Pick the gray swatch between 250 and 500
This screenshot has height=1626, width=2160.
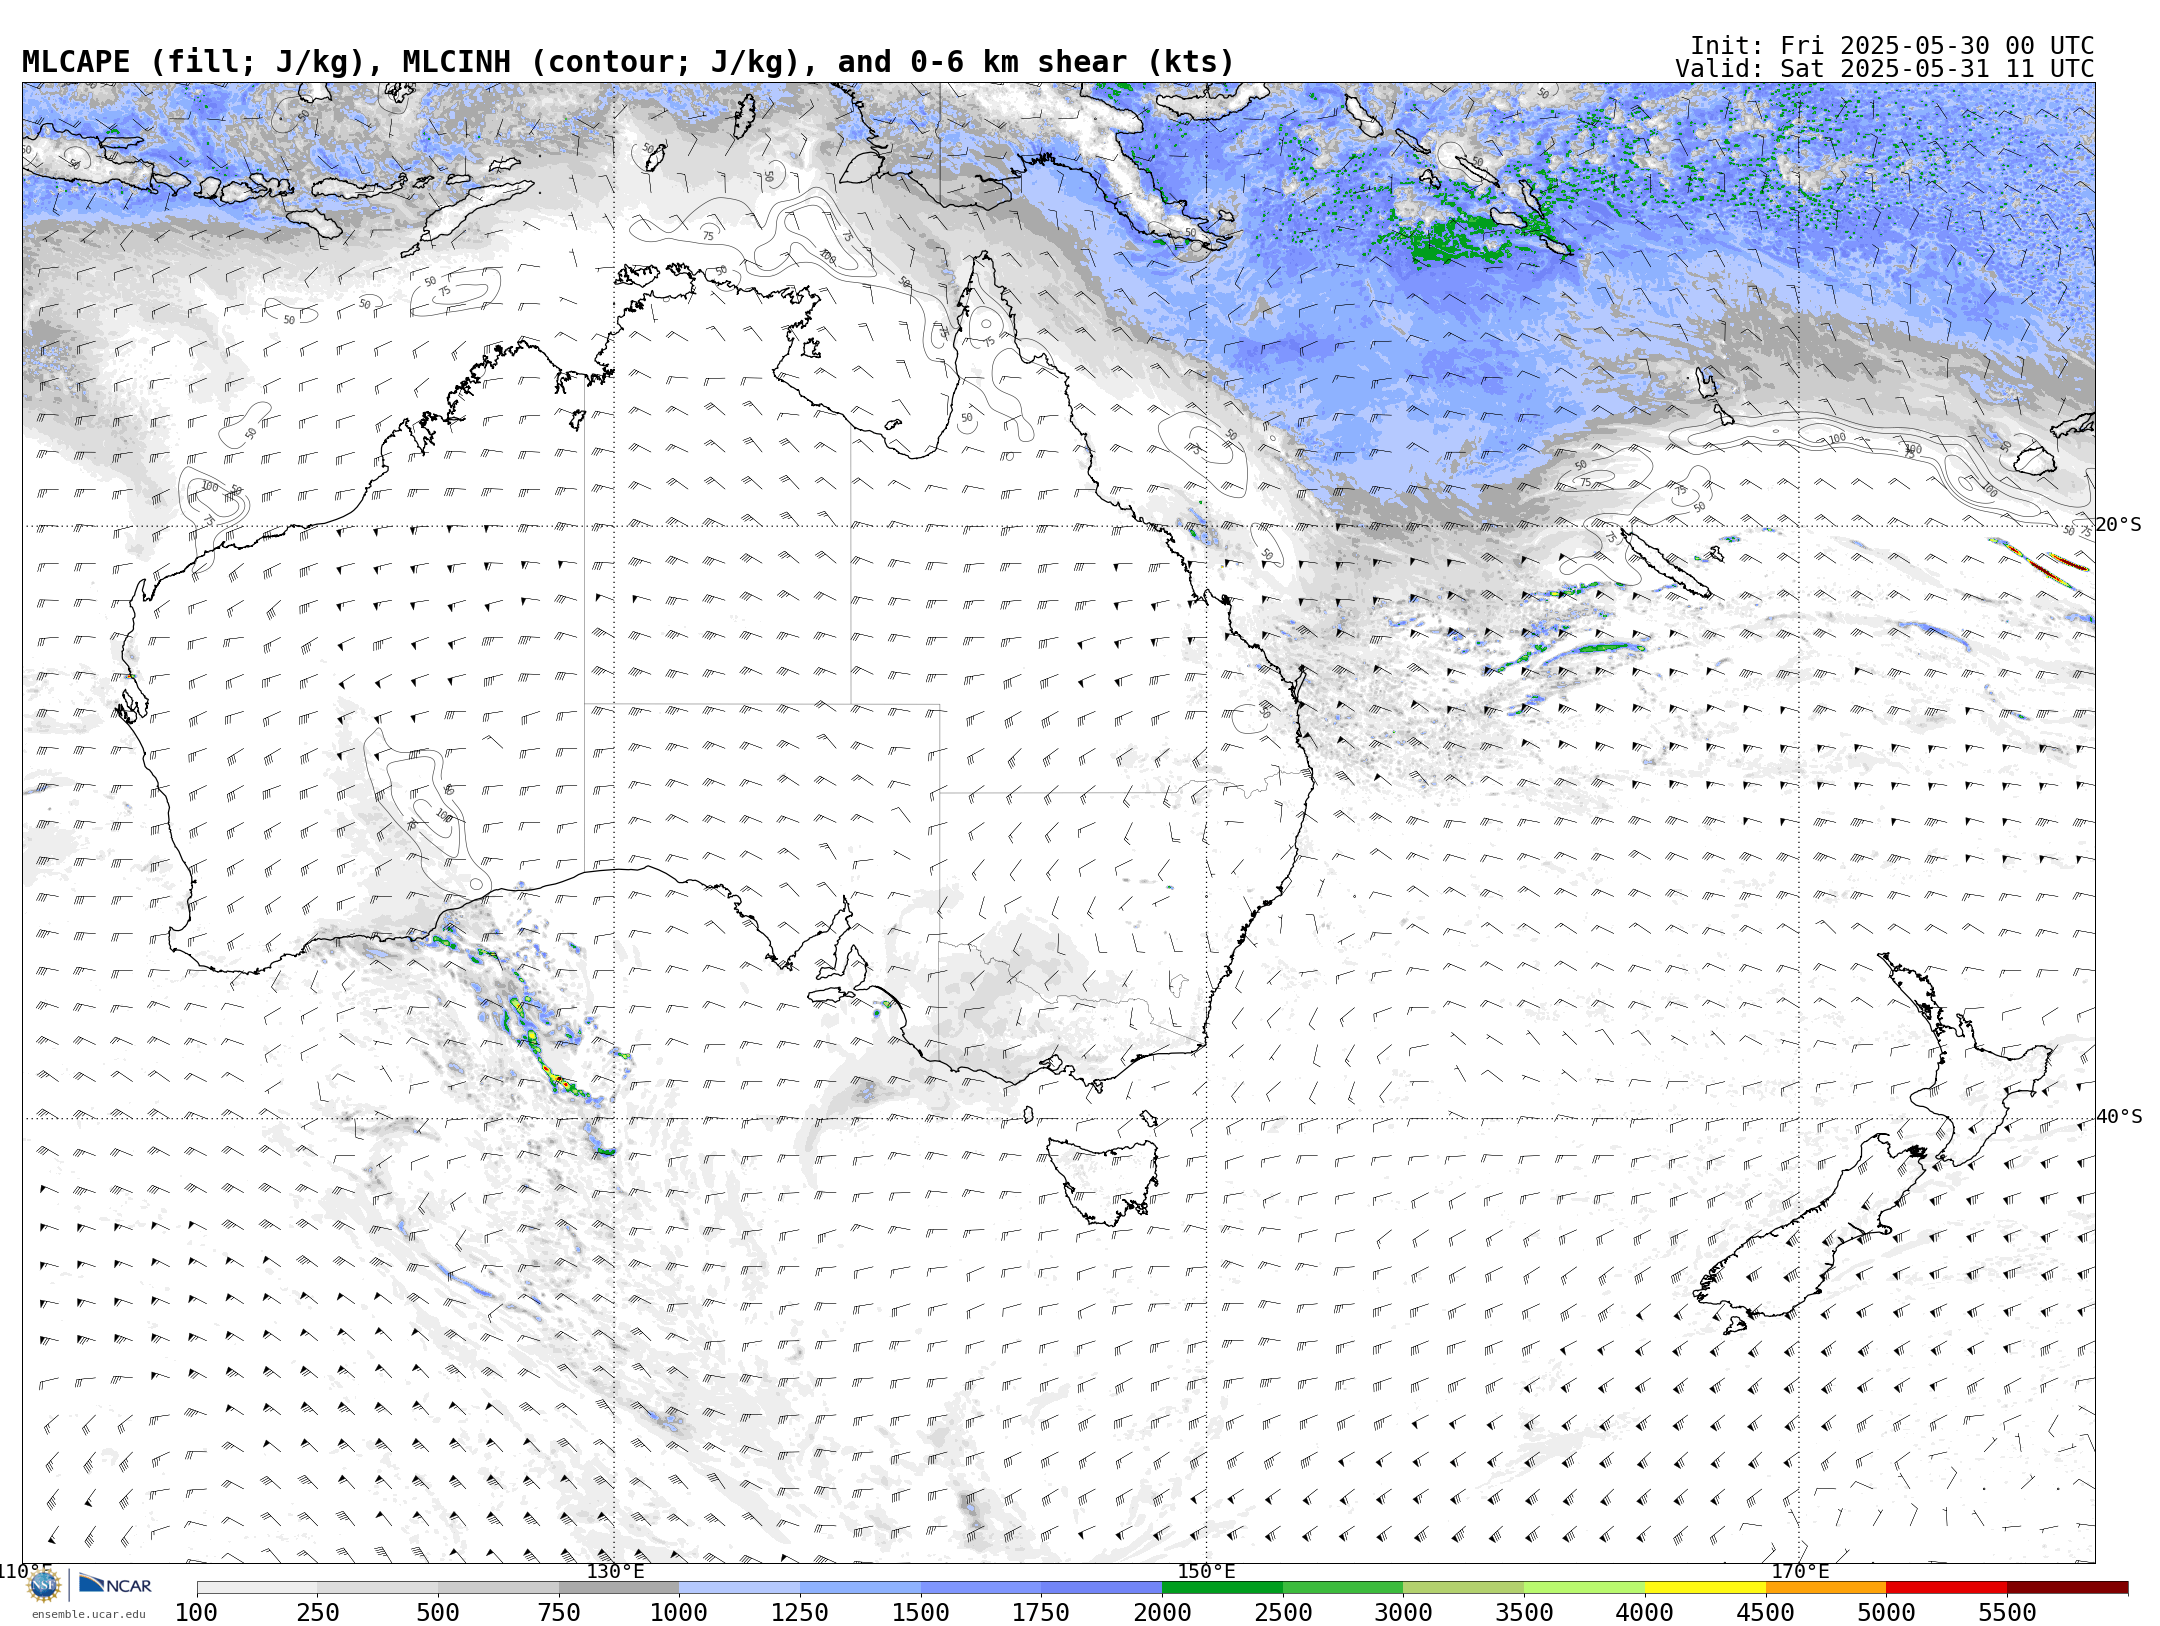pos(378,1588)
